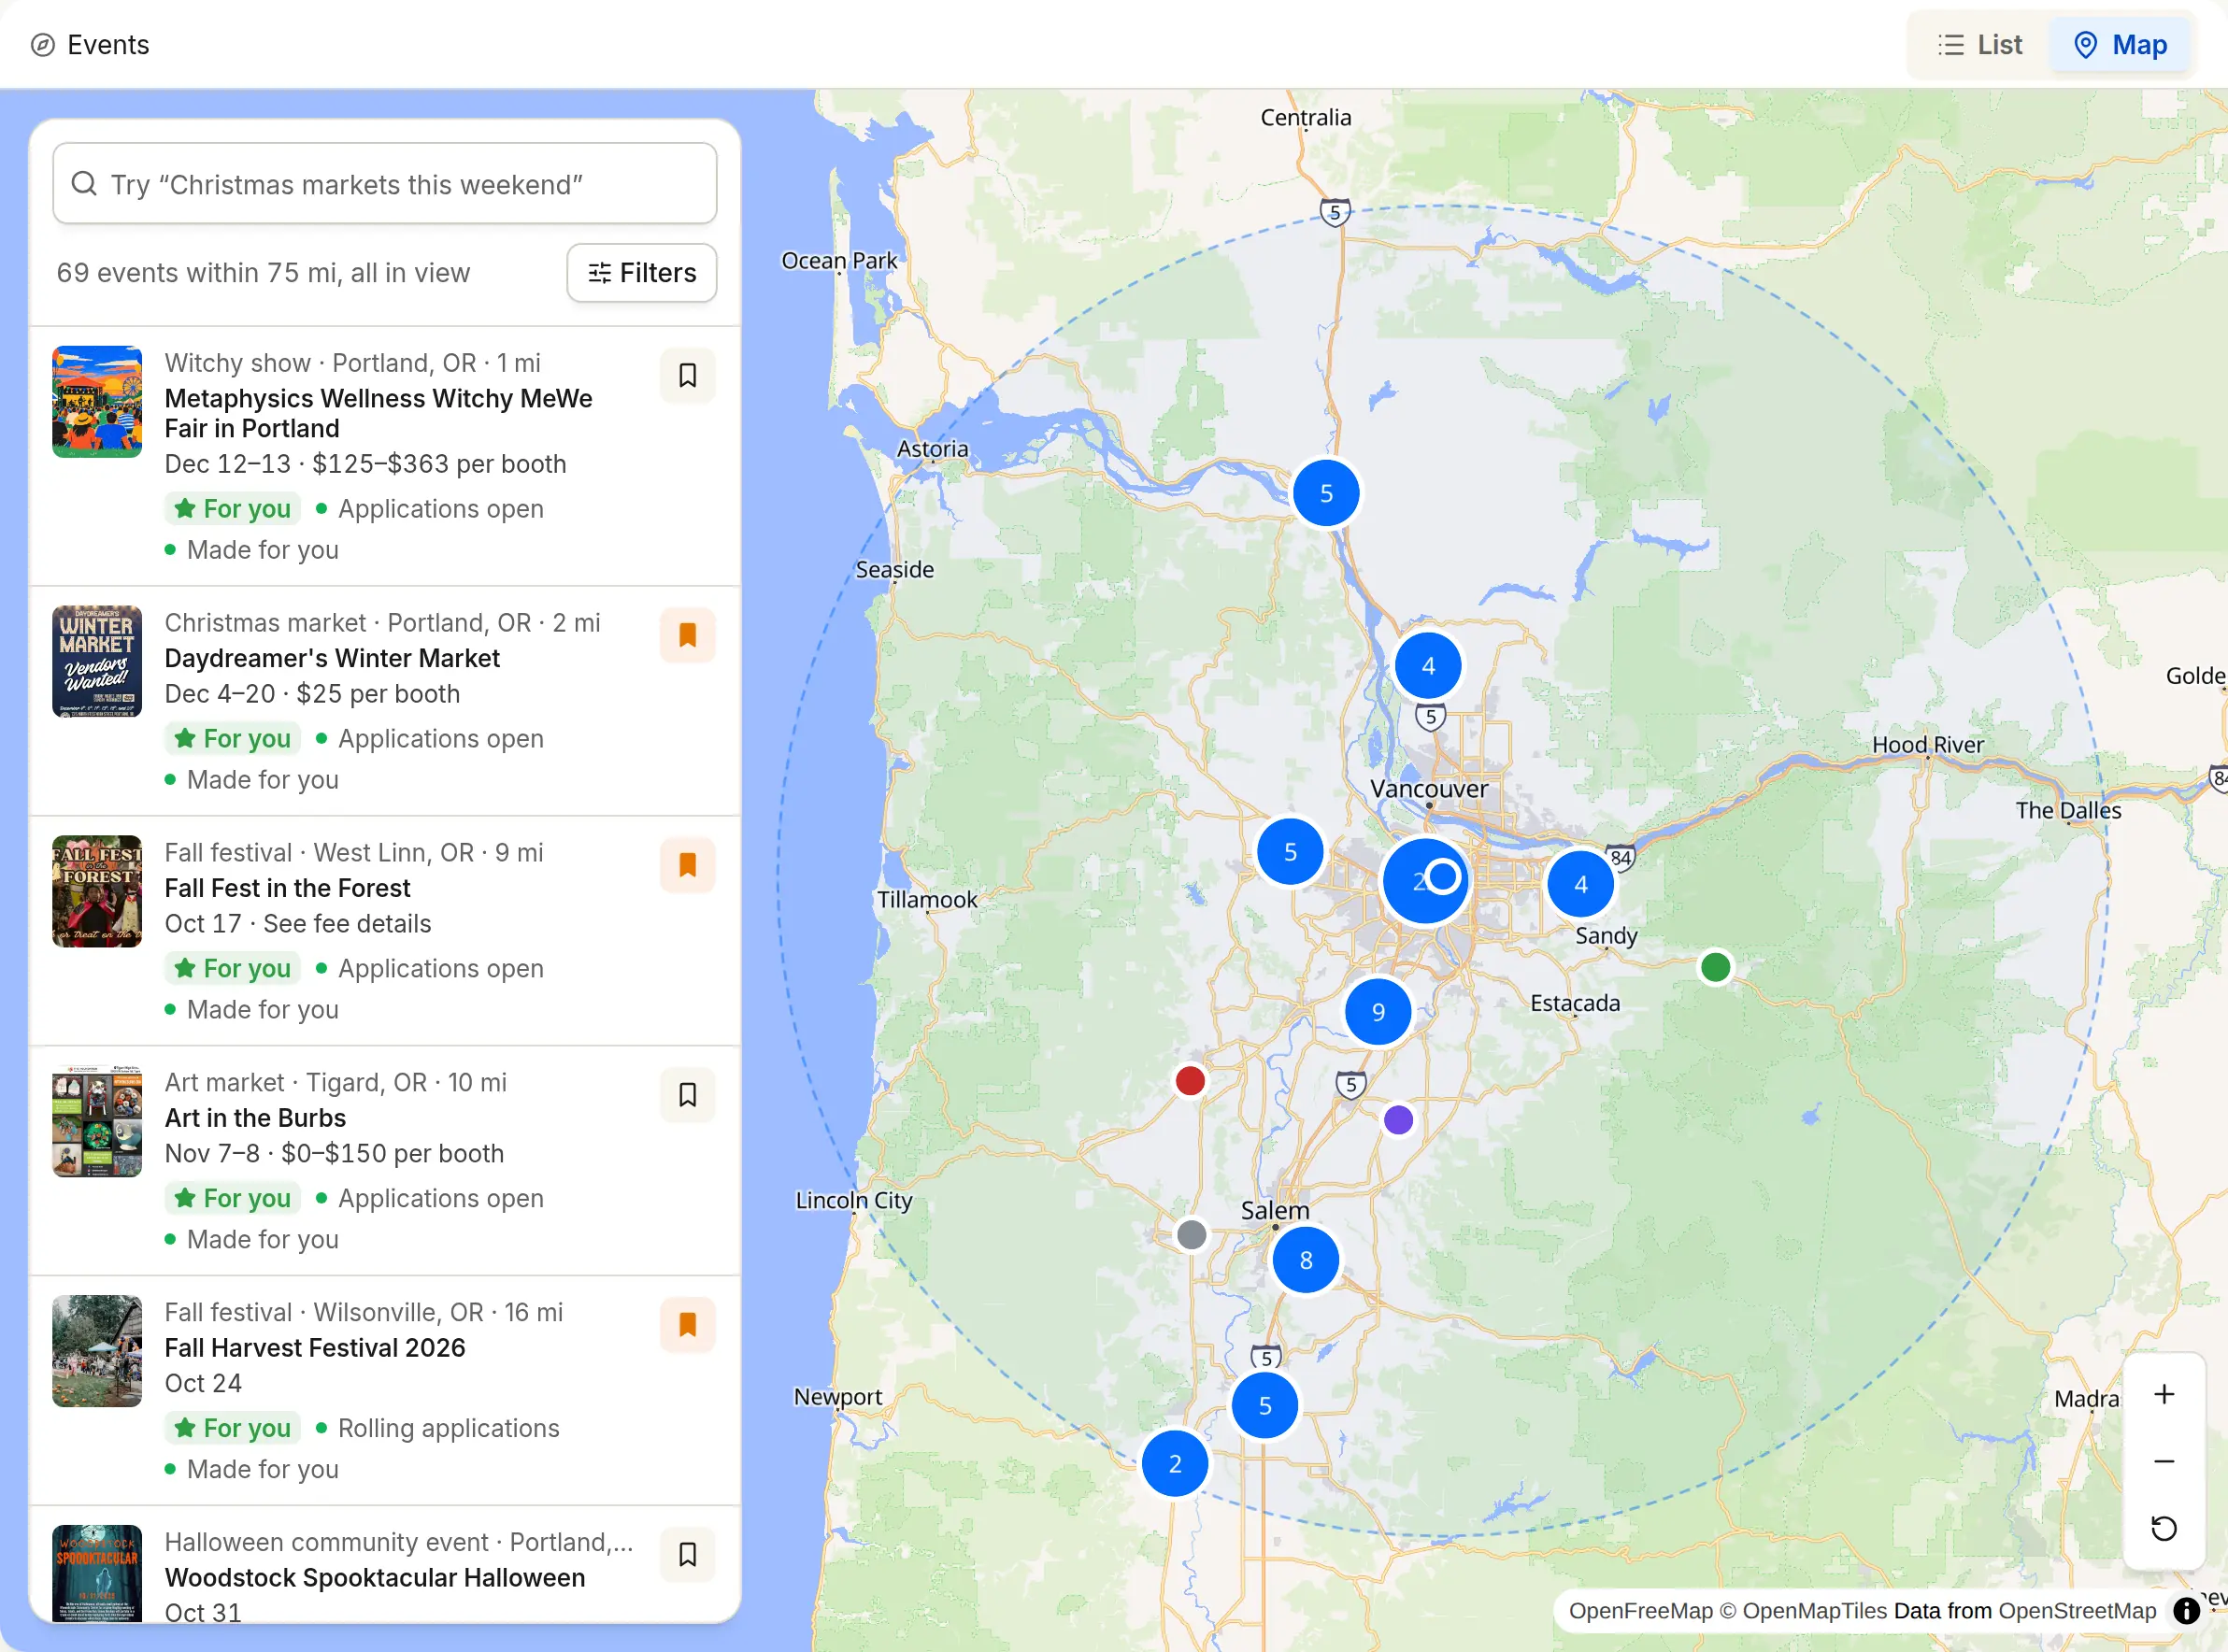This screenshot has width=2228, height=1652.
Task: Bookmark Woodstock Spooktacular Halloween event
Action: click(x=687, y=1555)
